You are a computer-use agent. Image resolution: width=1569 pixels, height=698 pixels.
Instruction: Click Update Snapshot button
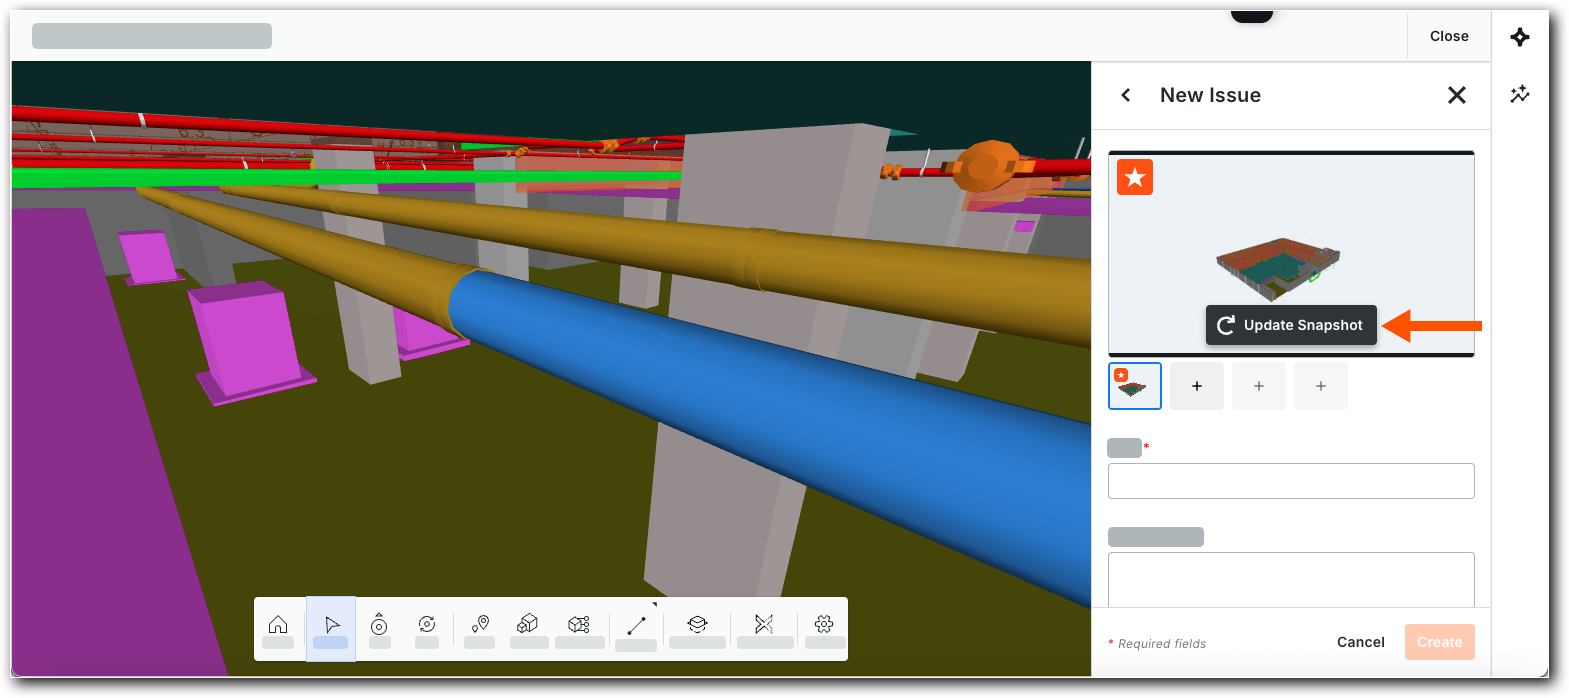(x=1291, y=325)
